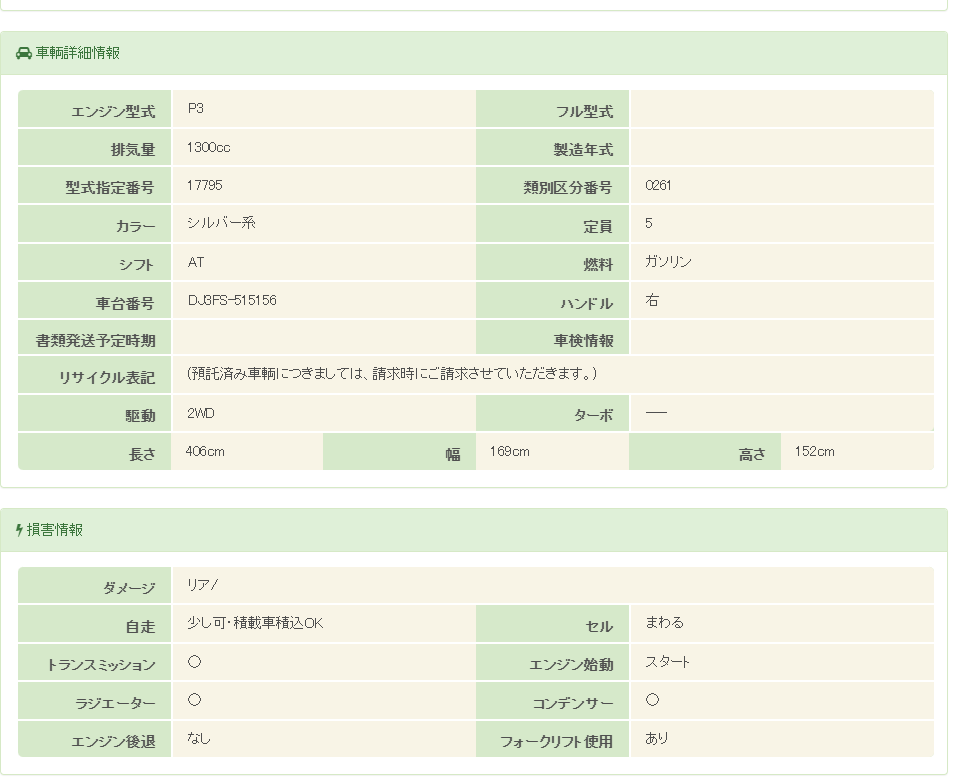Select the 自走 value 少し可・積載車積込OK
This screenshot has height=777, width=958.
pyautogui.click(x=255, y=623)
